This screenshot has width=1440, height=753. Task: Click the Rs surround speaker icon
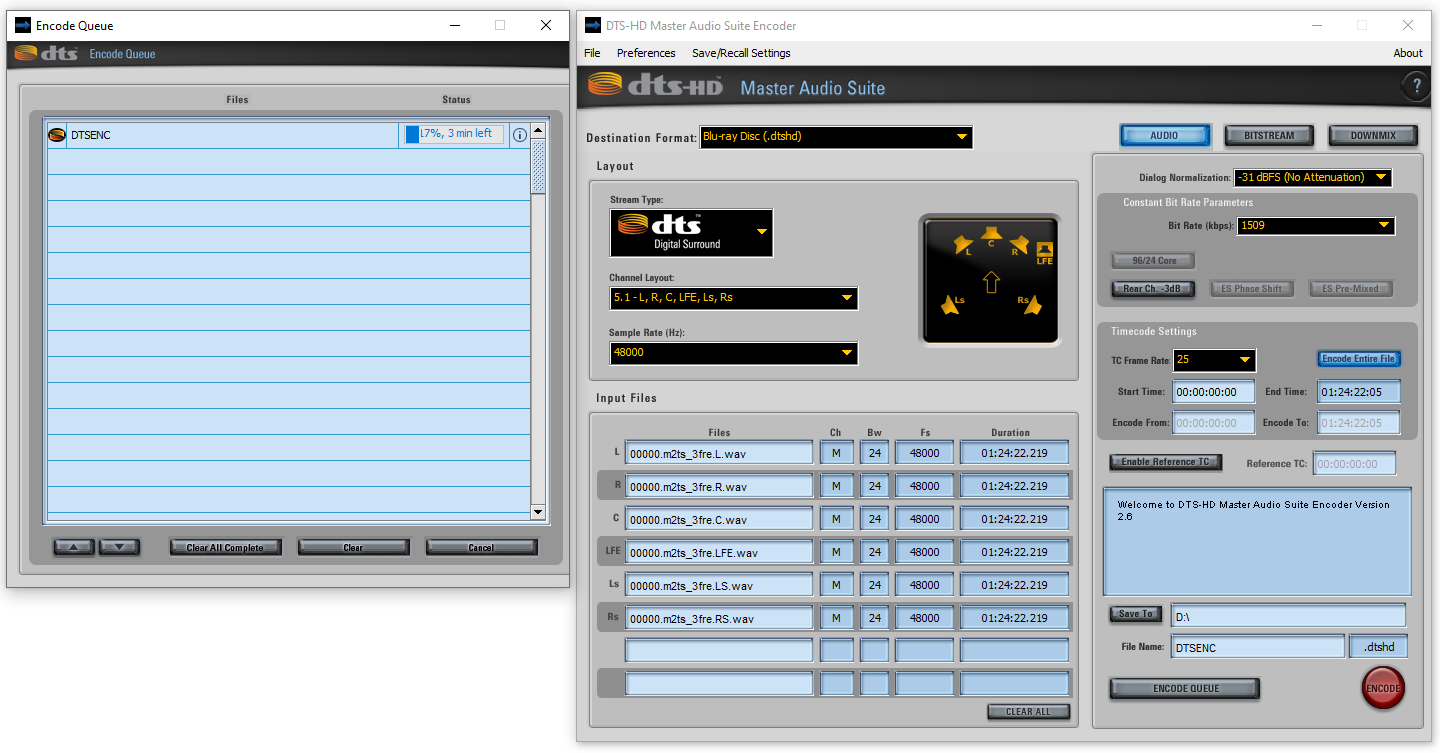click(1029, 303)
